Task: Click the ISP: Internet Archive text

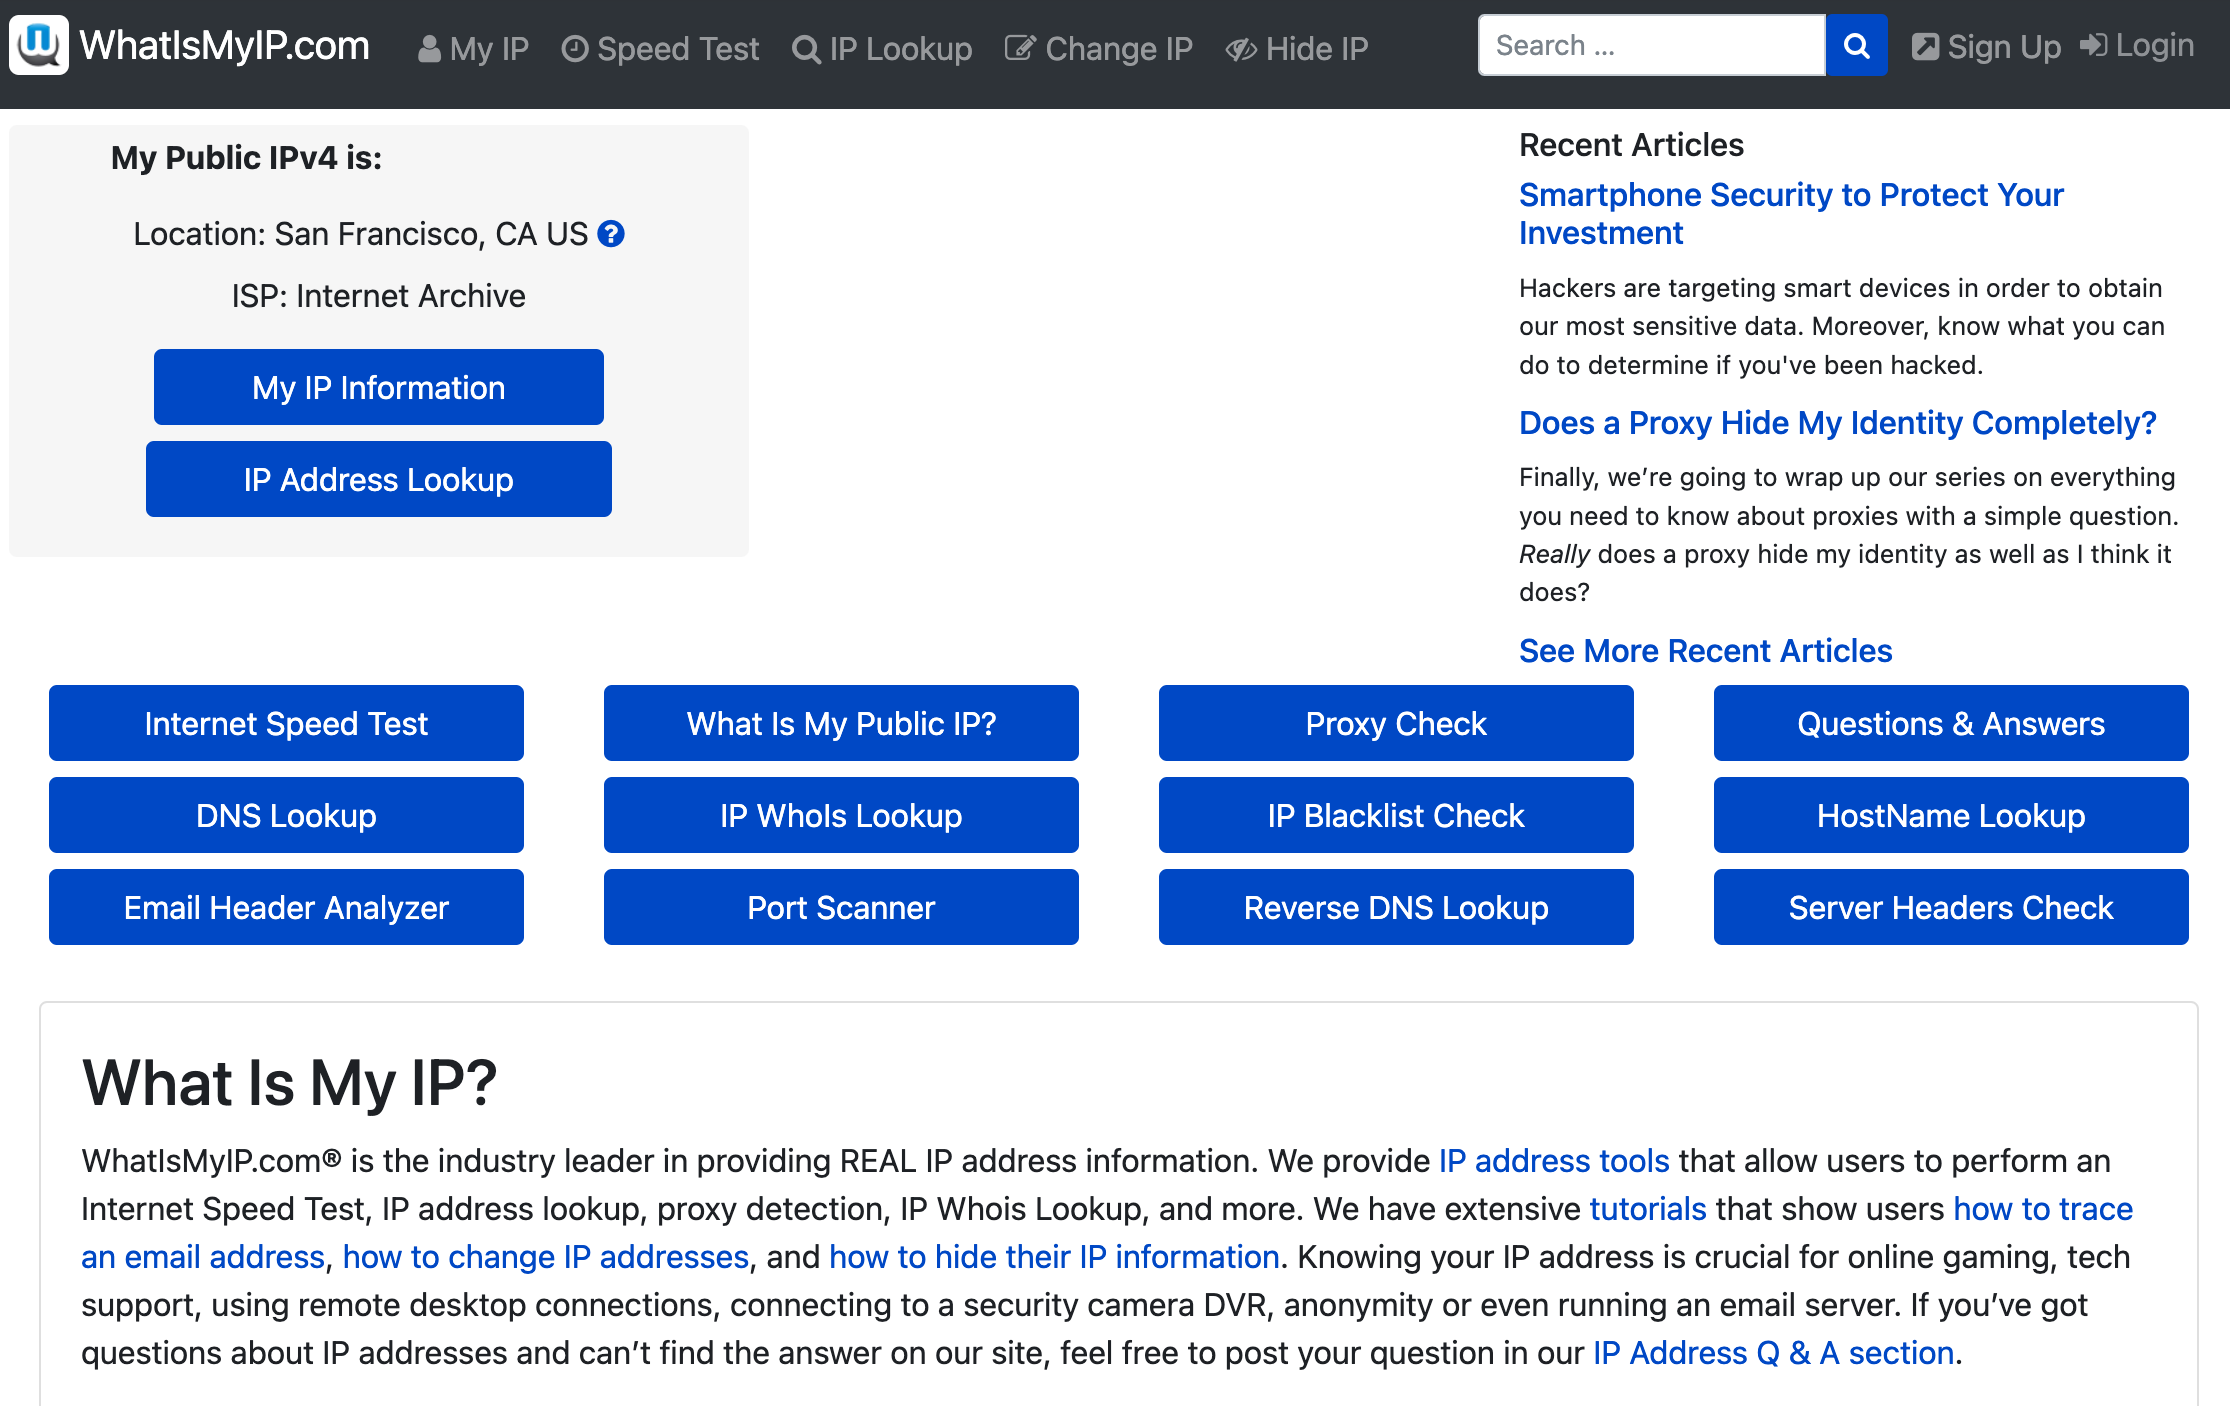Action: (379, 295)
